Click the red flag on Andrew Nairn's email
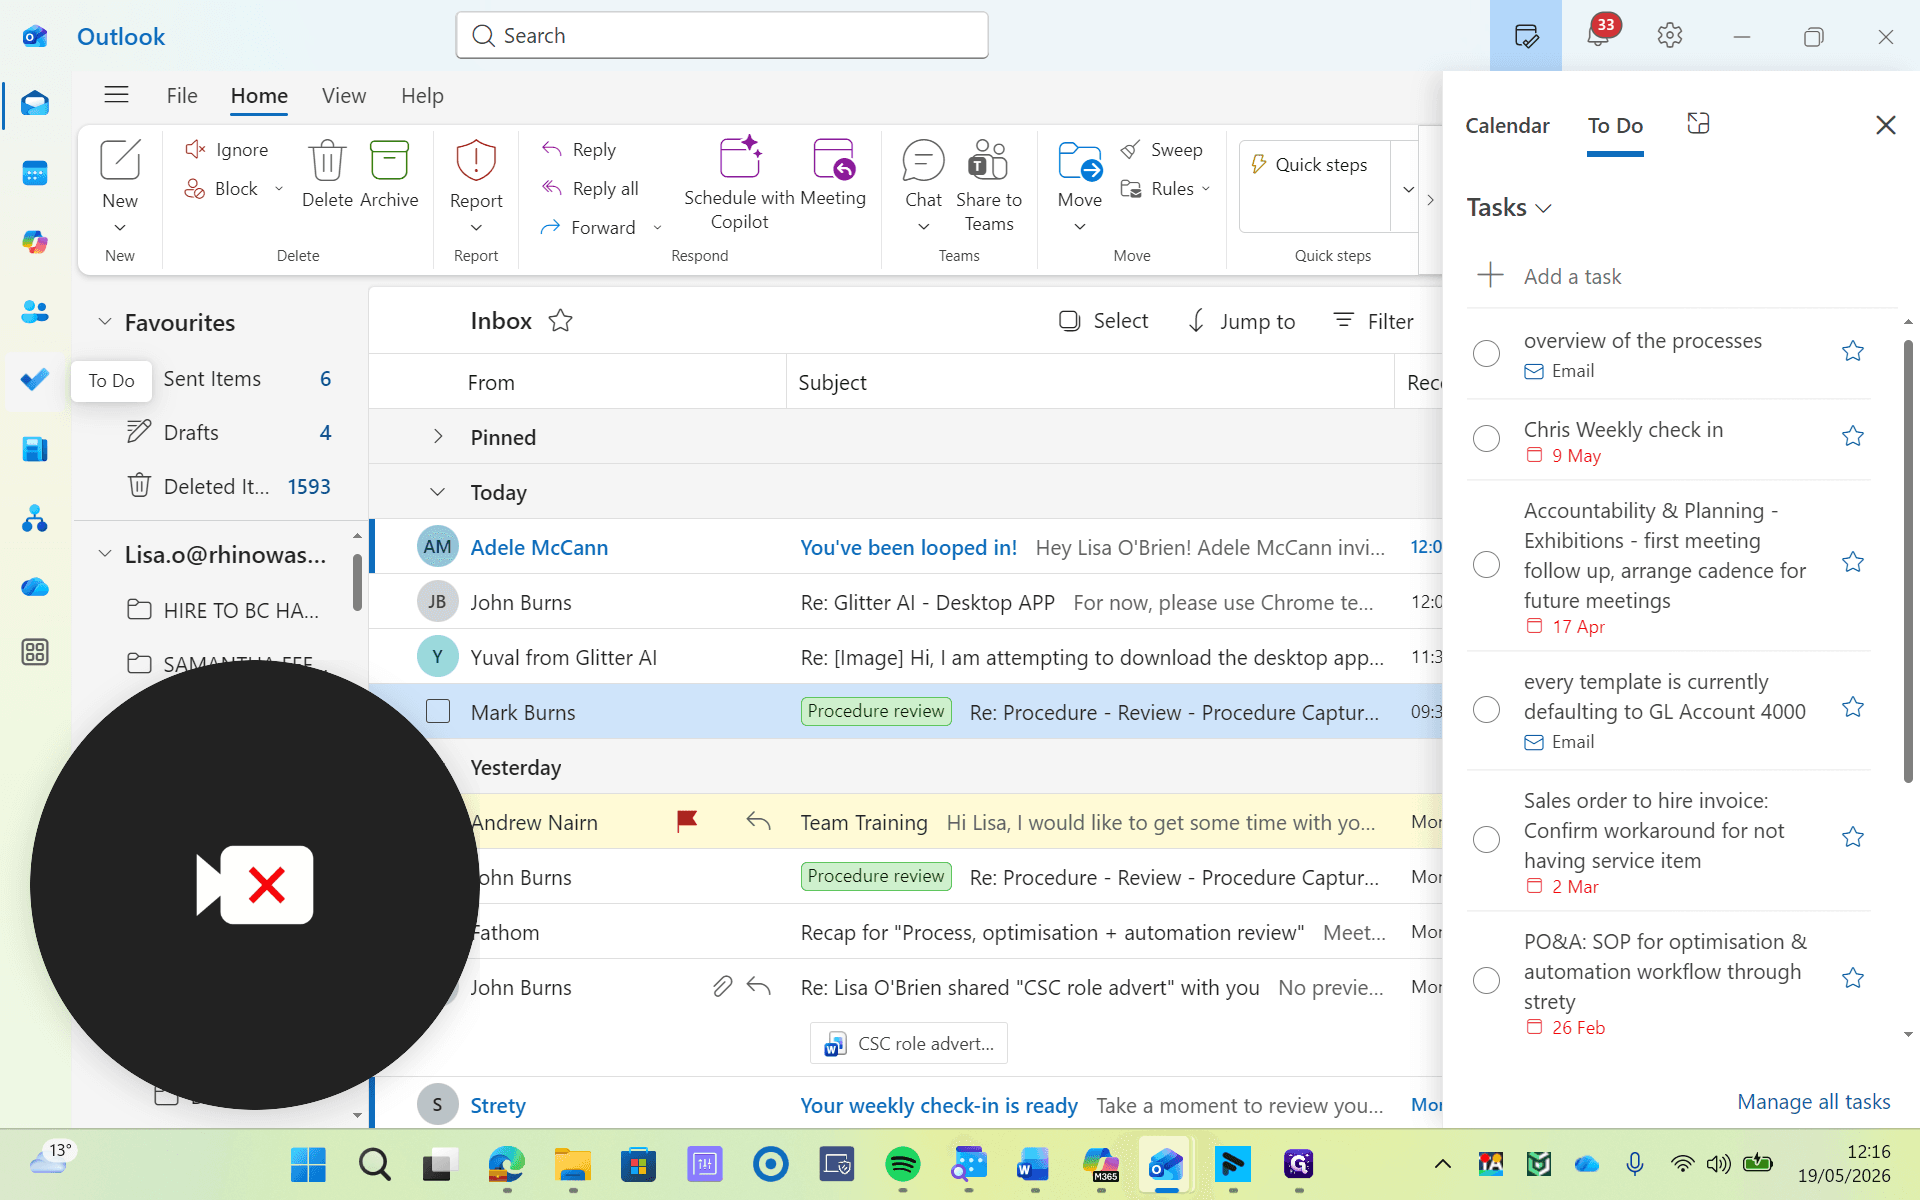Image resolution: width=1920 pixels, height=1200 pixels. (687, 822)
